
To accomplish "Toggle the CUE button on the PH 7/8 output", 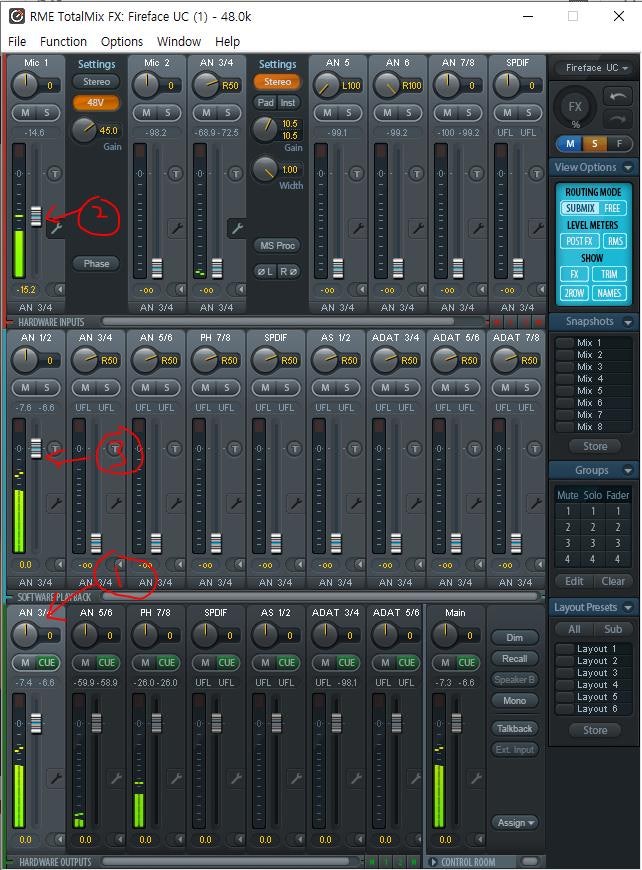I will (x=166, y=662).
